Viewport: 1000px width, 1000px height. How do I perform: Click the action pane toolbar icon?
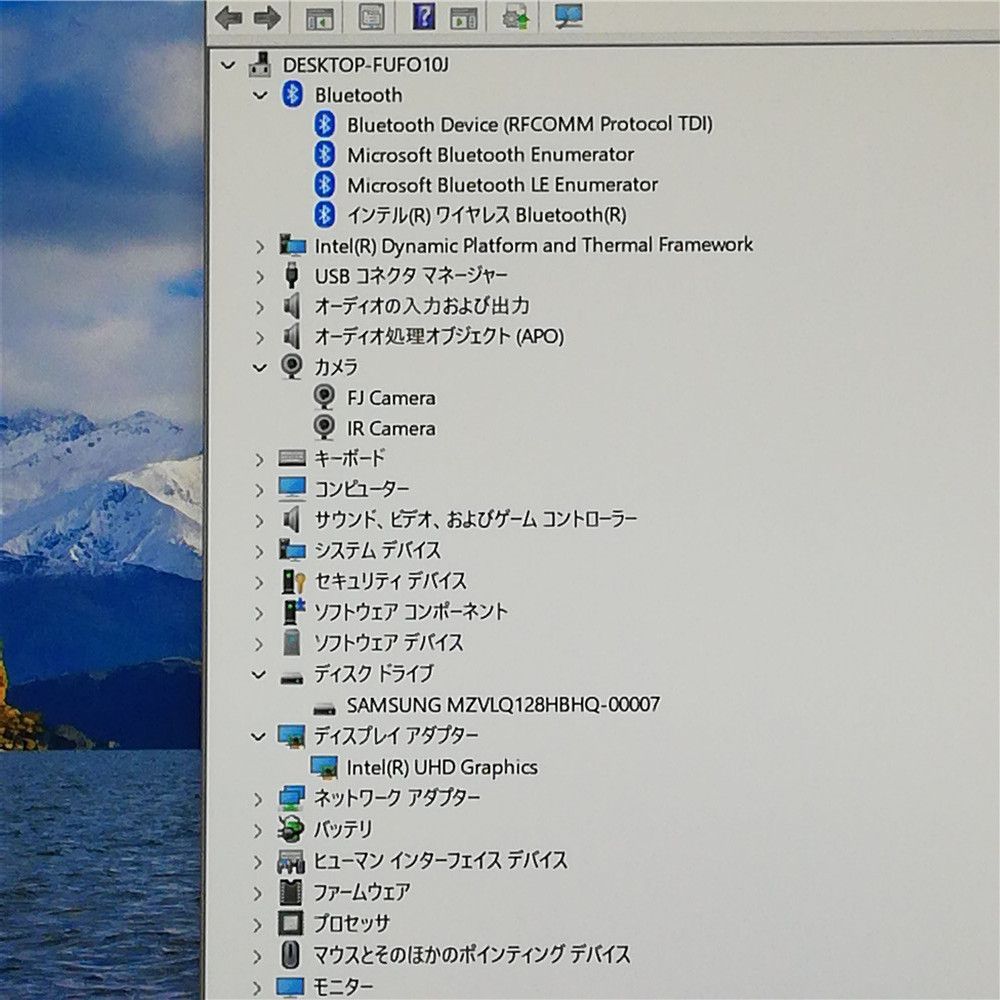(464, 18)
